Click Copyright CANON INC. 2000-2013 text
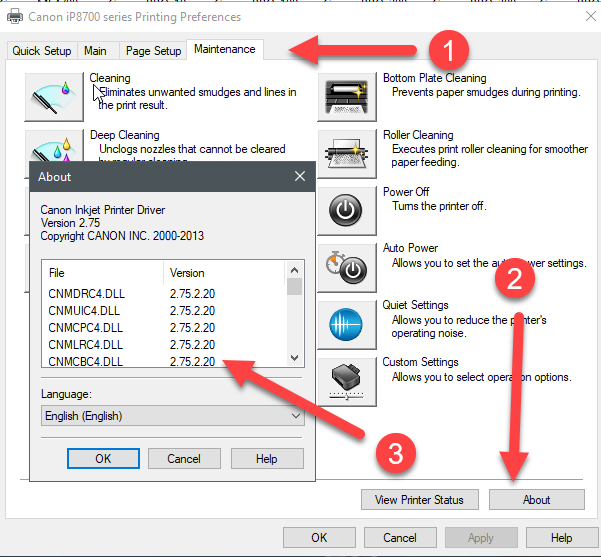 pos(122,236)
